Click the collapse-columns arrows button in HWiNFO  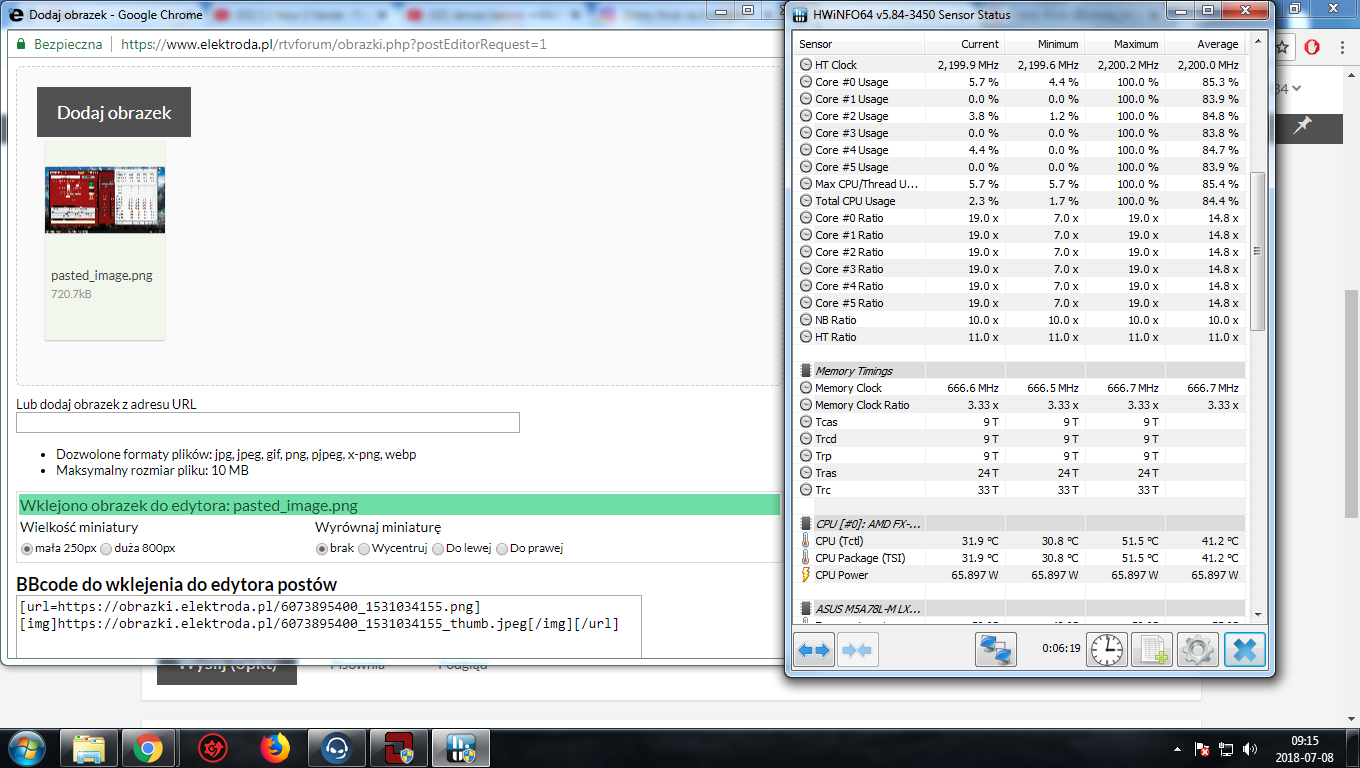(x=857, y=650)
